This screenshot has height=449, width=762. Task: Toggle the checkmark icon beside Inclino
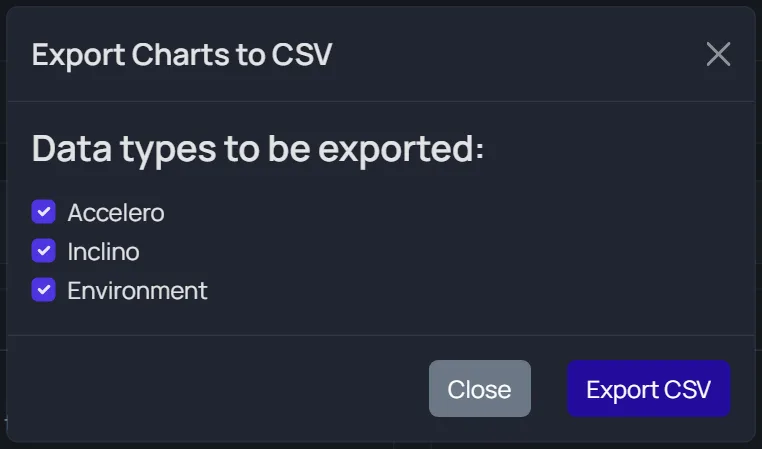coord(44,251)
